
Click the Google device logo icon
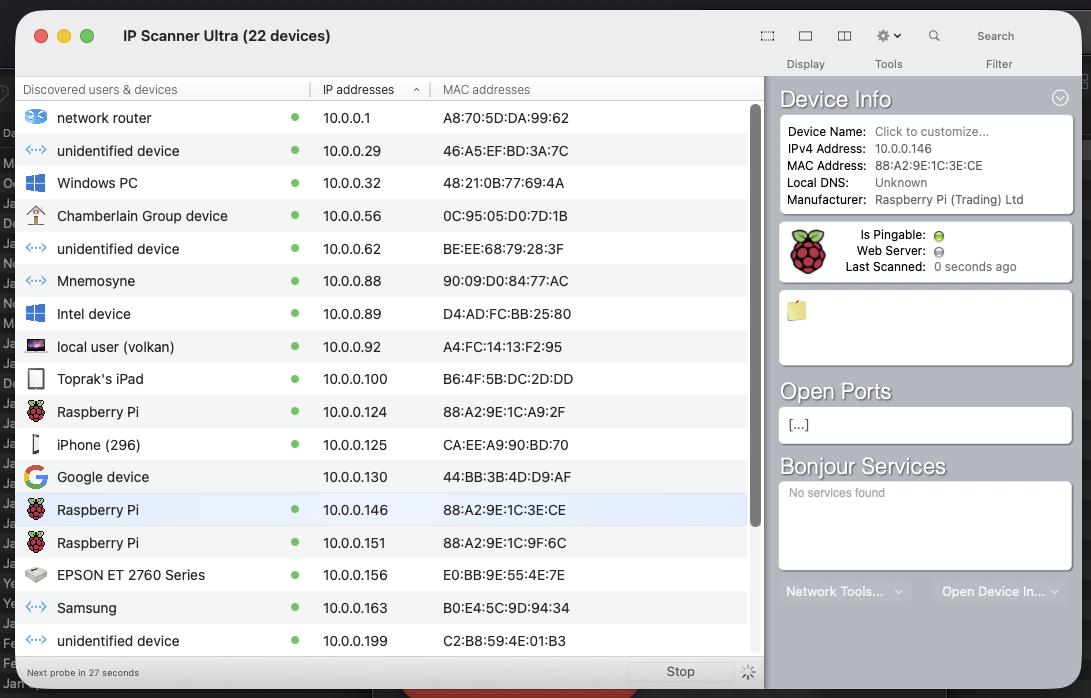[x=35, y=477]
